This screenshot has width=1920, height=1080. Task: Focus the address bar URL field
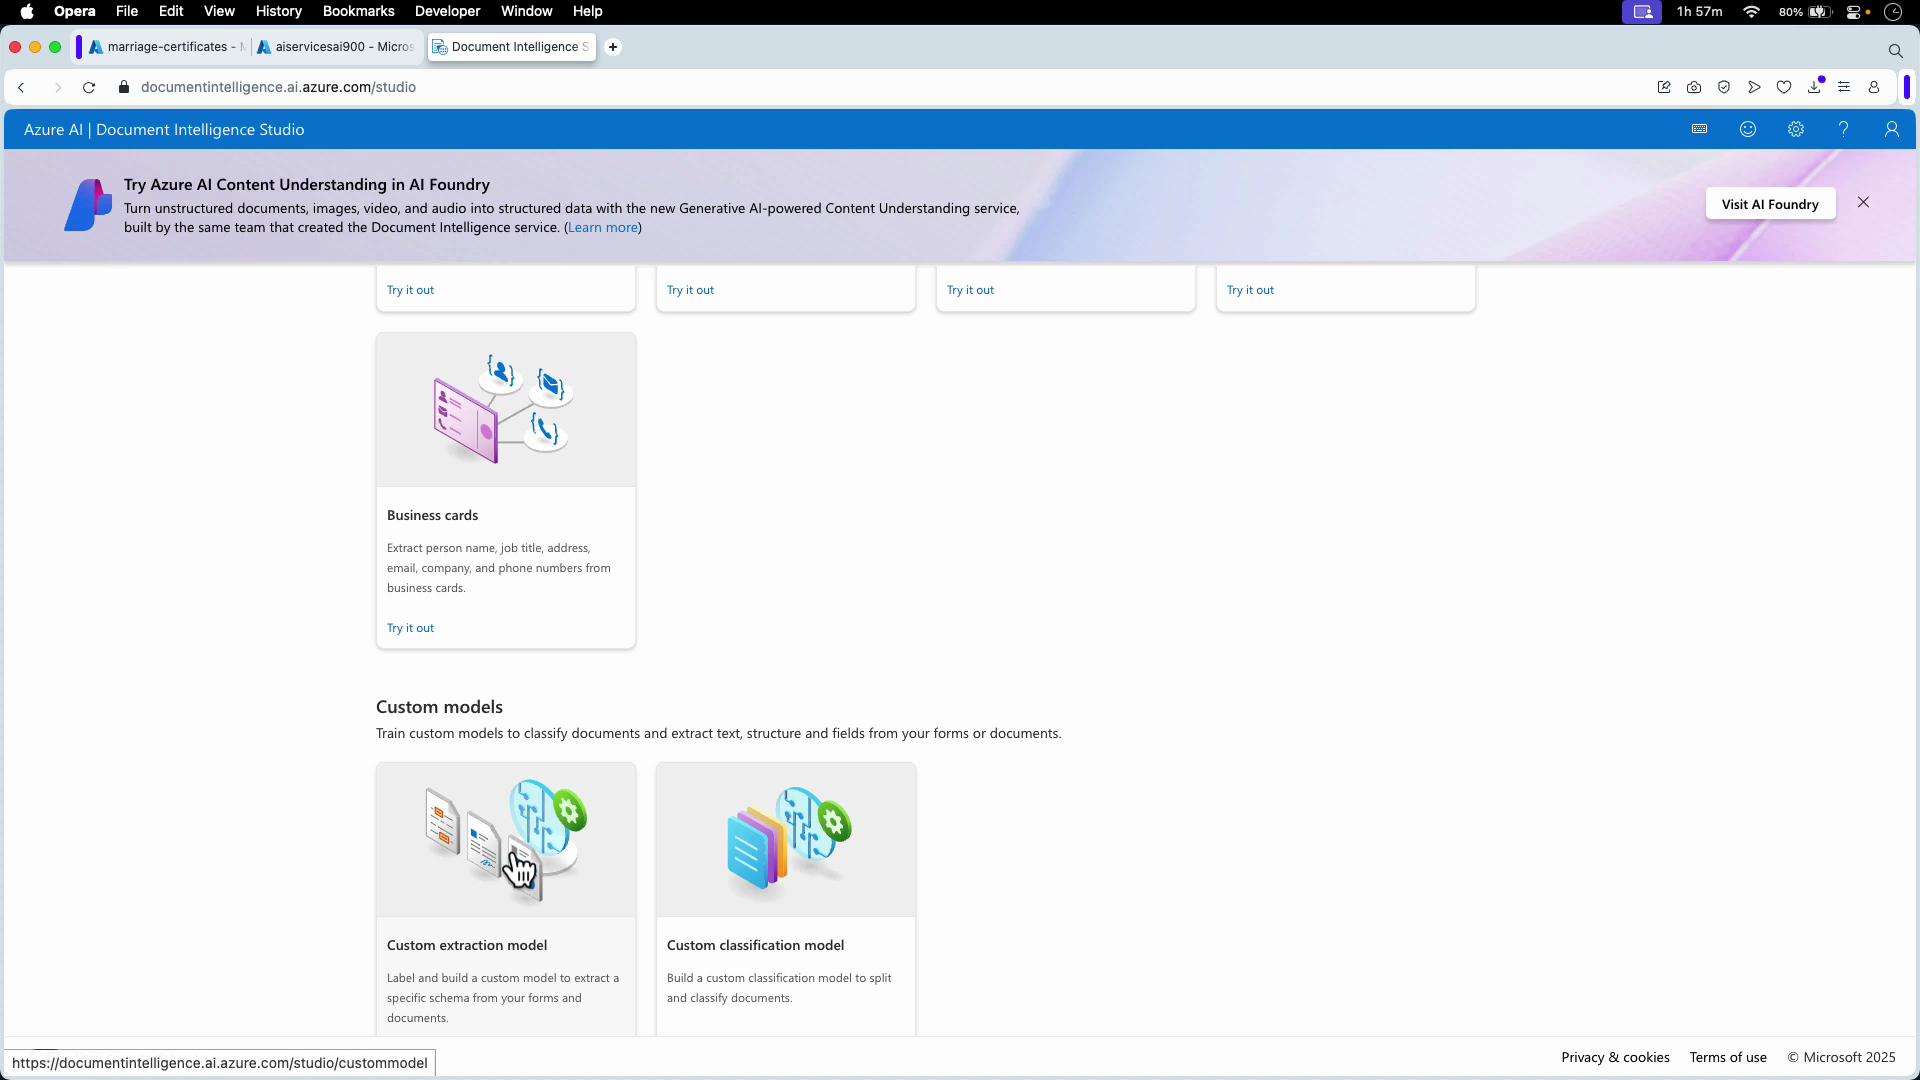coord(278,87)
